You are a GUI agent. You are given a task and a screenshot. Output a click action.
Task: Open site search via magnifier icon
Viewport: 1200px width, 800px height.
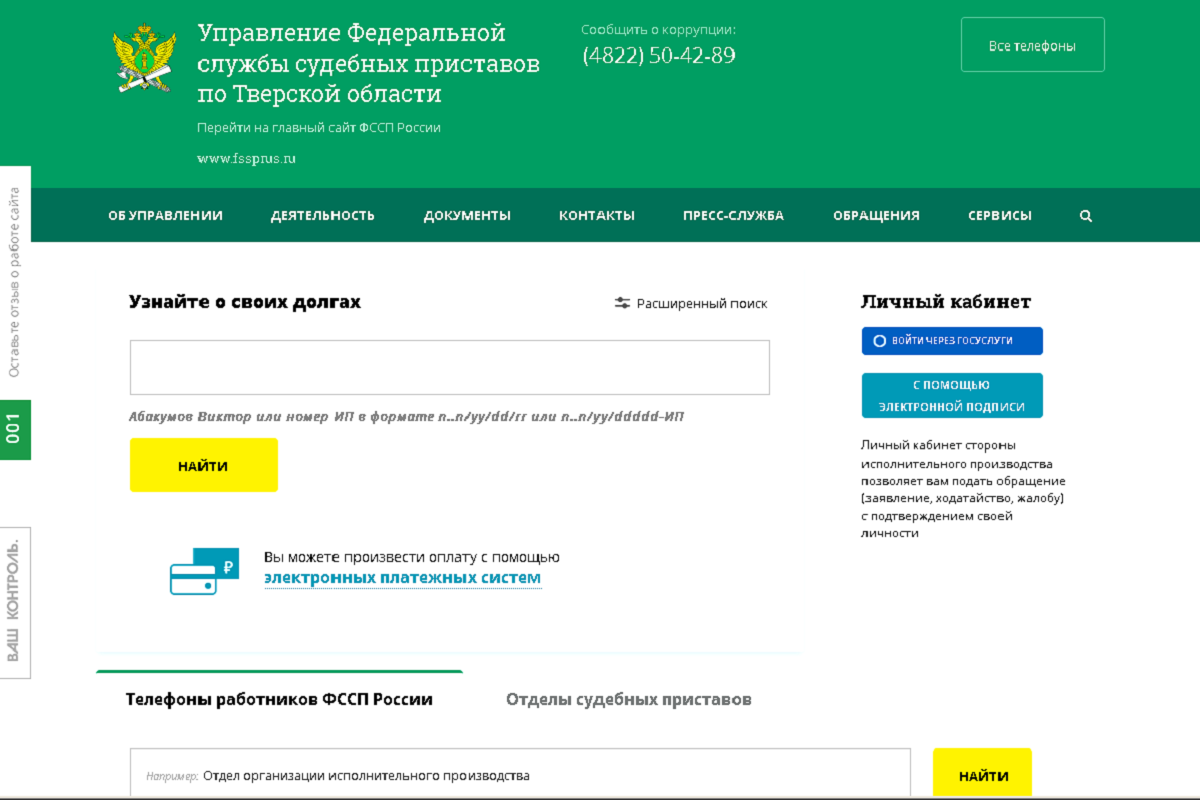click(1086, 216)
